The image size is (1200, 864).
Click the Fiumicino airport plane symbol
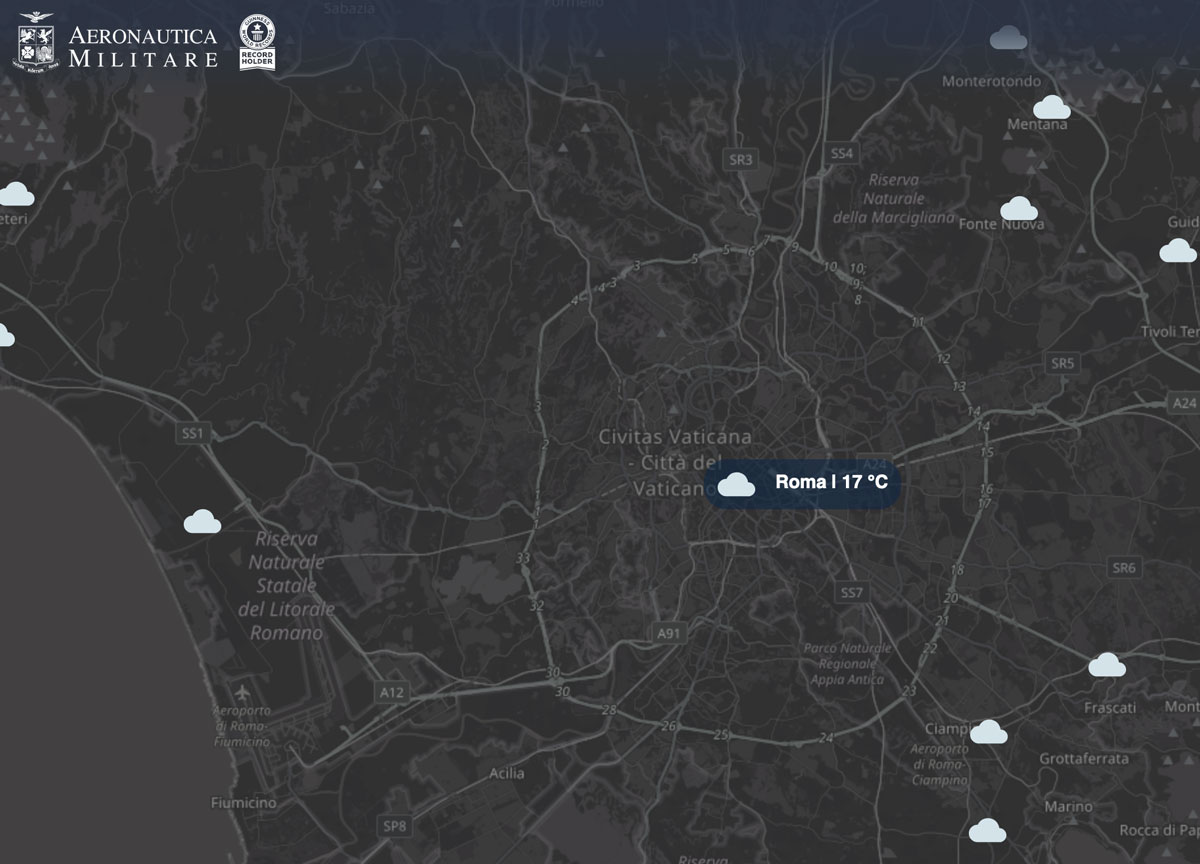click(x=242, y=693)
